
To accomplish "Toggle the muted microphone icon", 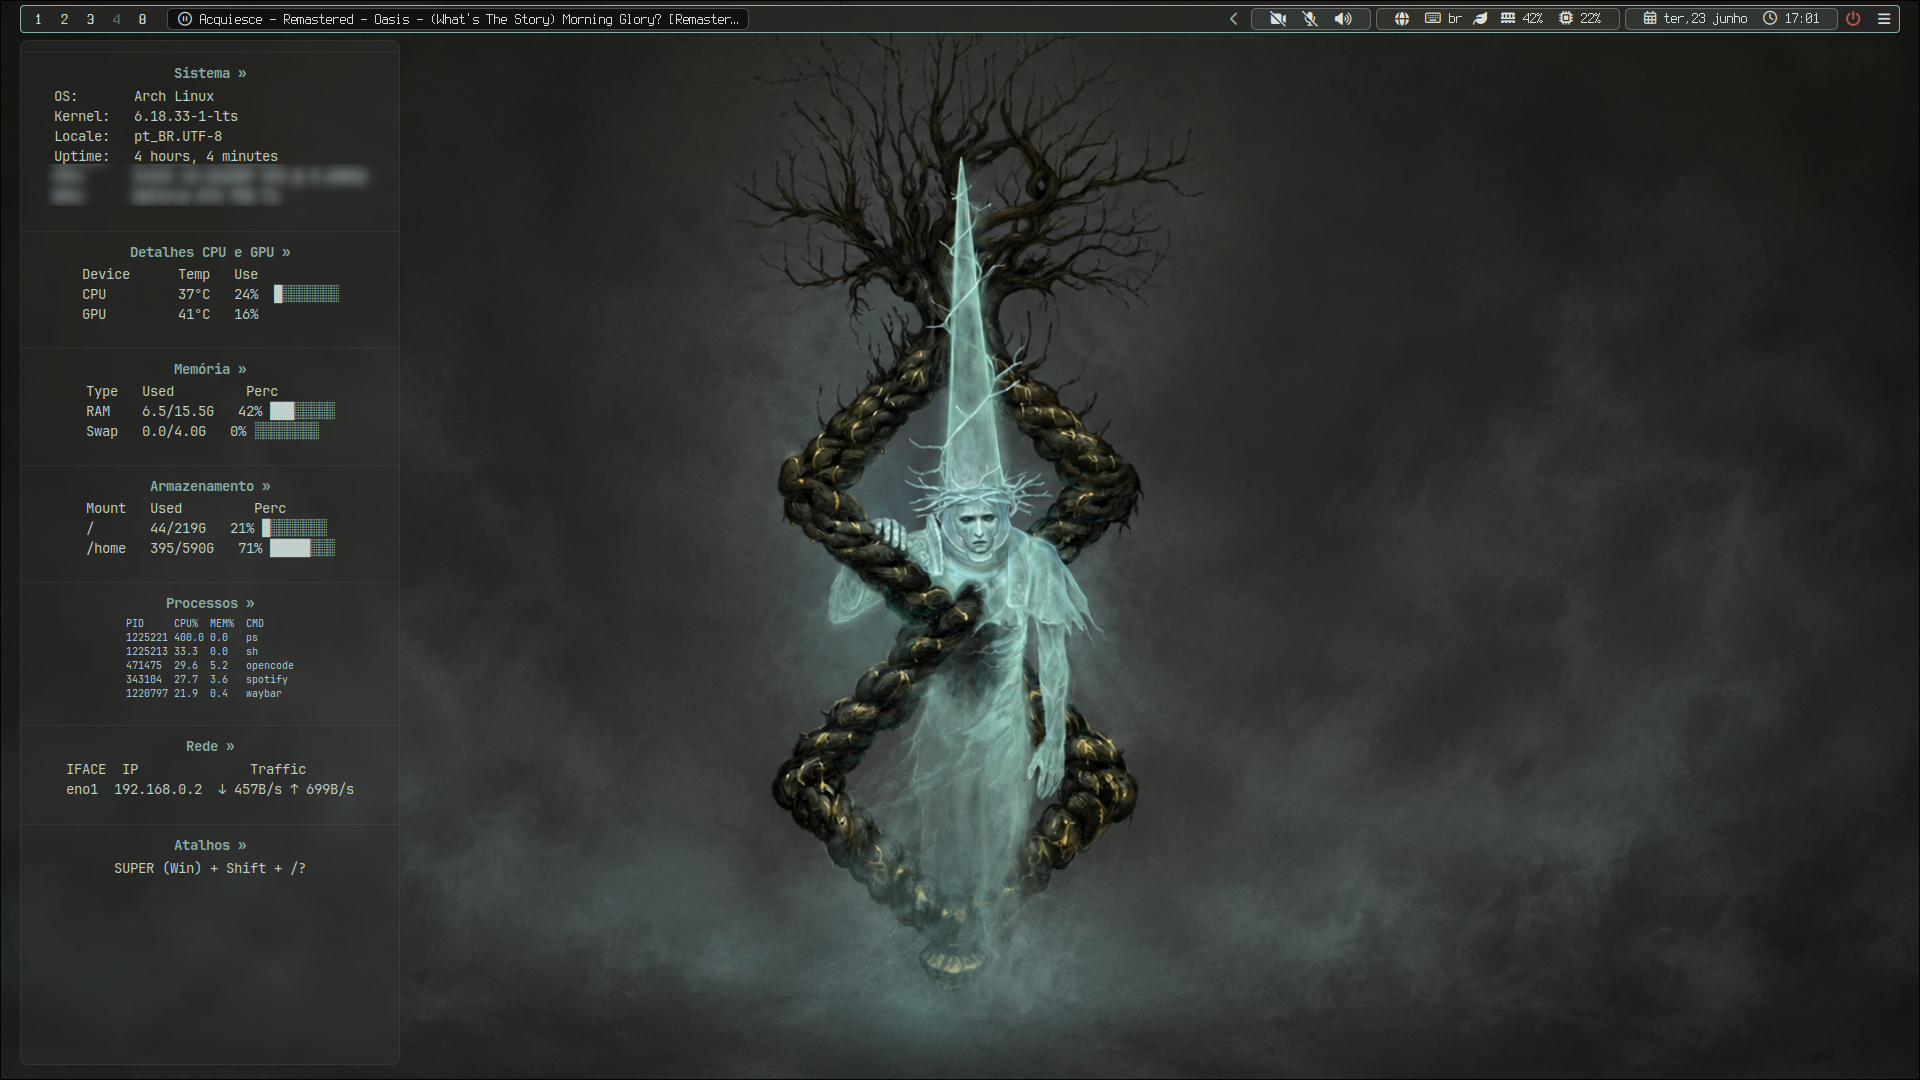I will (1310, 19).
